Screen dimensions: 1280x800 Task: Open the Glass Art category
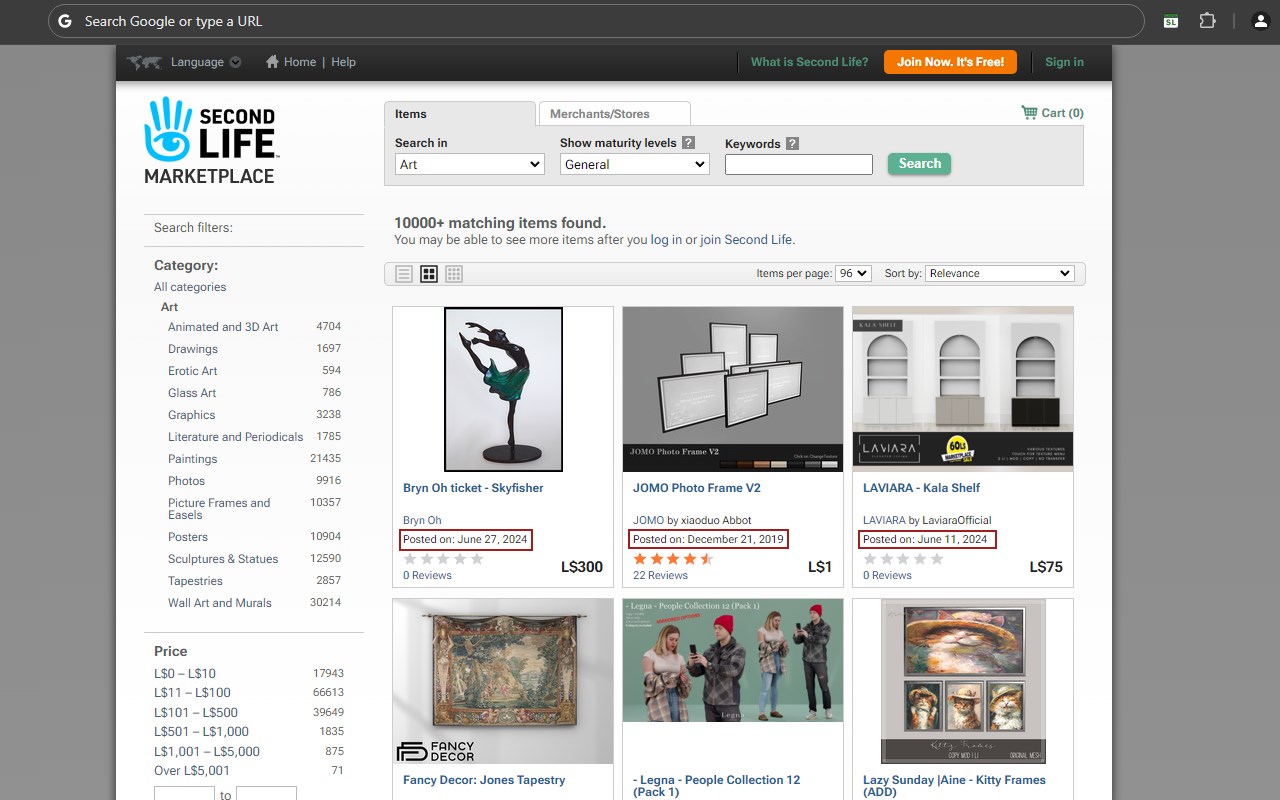coord(192,393)
